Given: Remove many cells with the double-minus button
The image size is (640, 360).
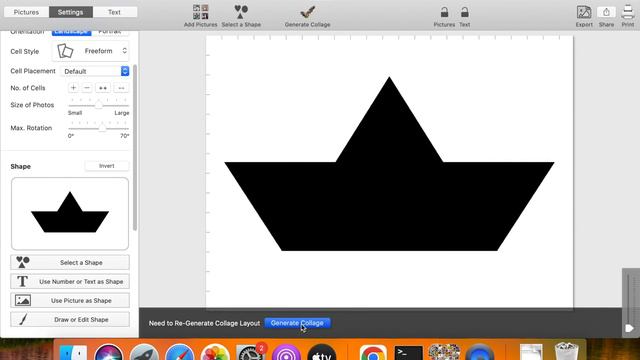Looking at the screenshot, I should tap(121, 88).
